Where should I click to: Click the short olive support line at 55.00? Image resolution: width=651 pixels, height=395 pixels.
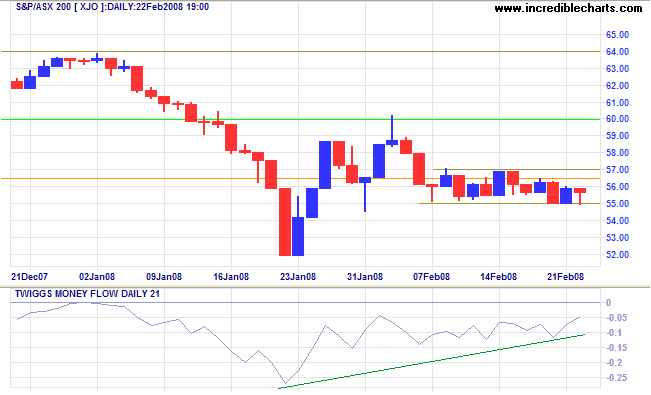(509, 204)
